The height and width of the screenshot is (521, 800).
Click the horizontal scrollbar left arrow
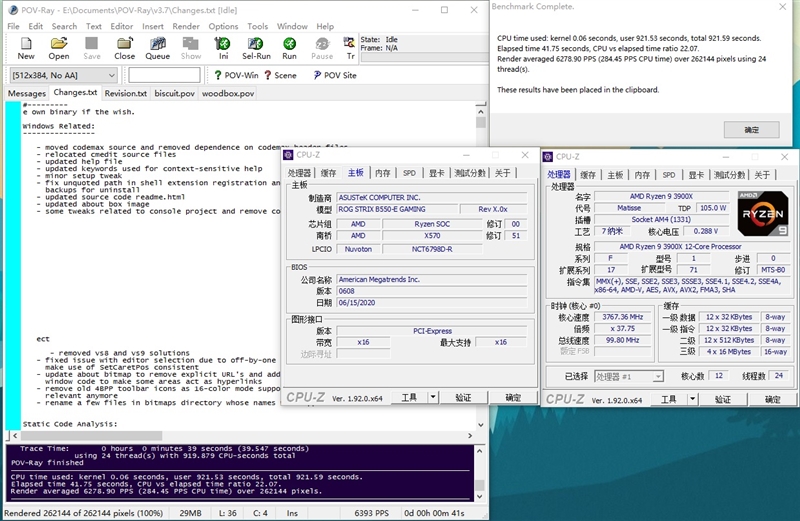click(x=15, y=436)
